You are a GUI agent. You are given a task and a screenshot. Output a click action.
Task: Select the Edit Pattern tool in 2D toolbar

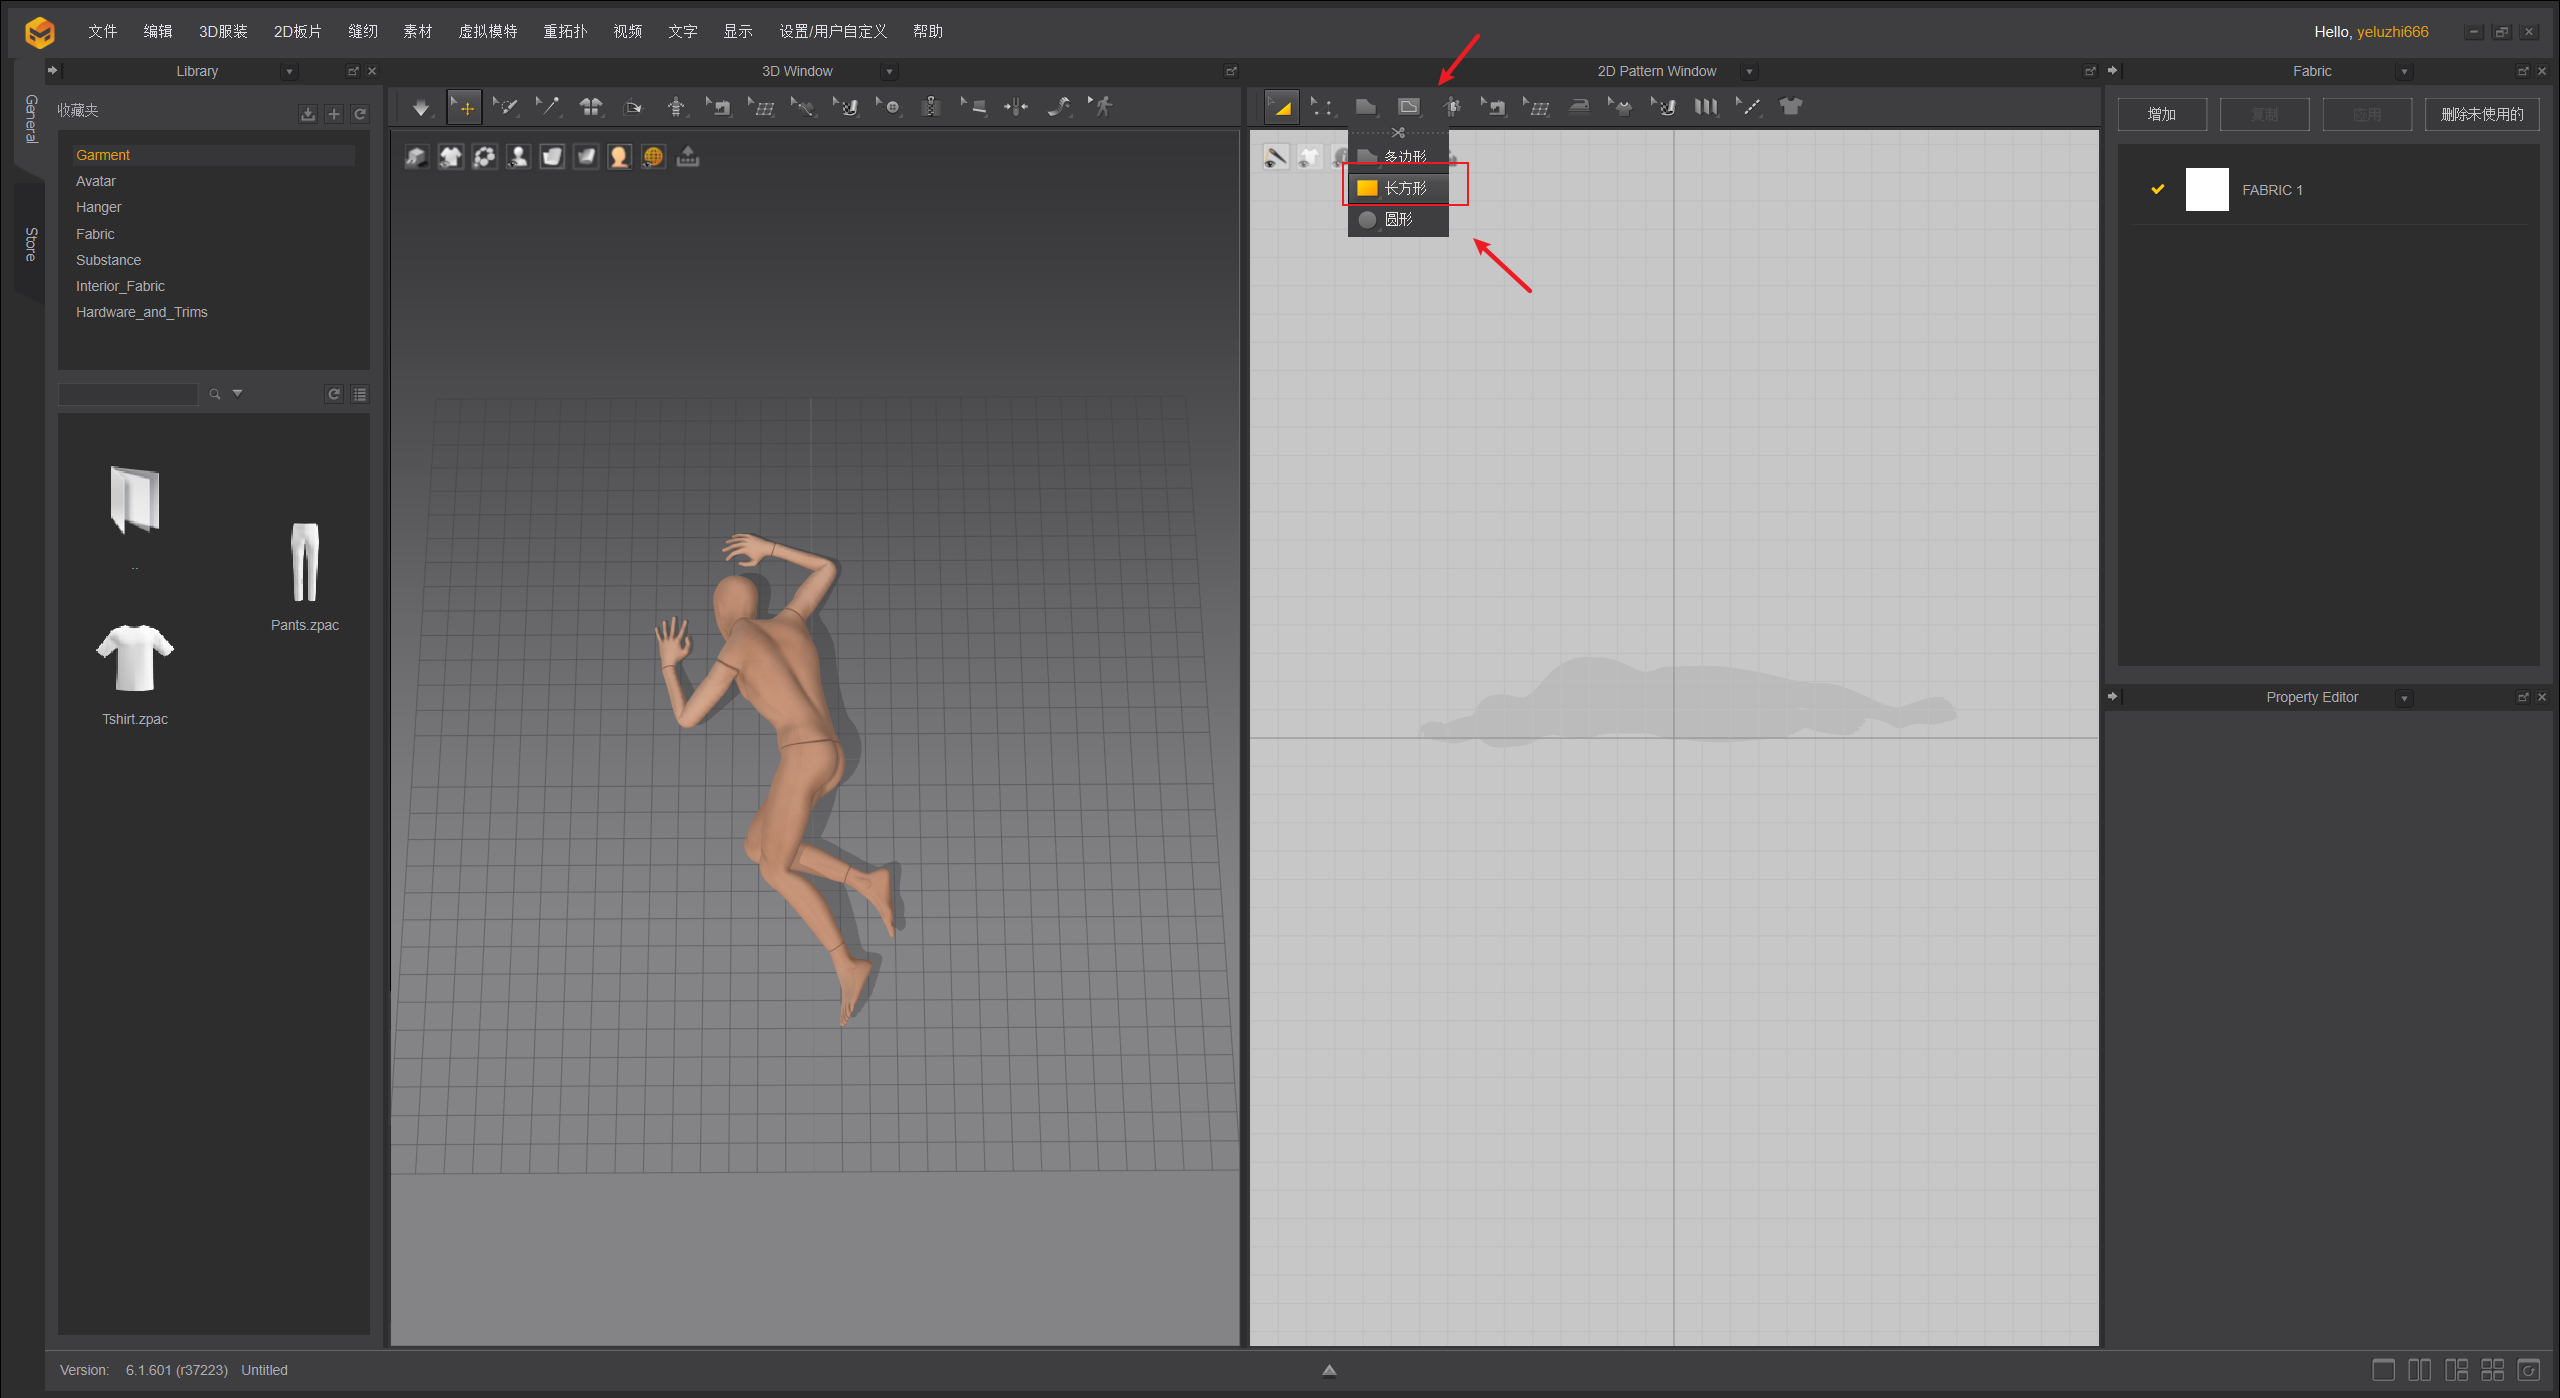[1323, 107]
